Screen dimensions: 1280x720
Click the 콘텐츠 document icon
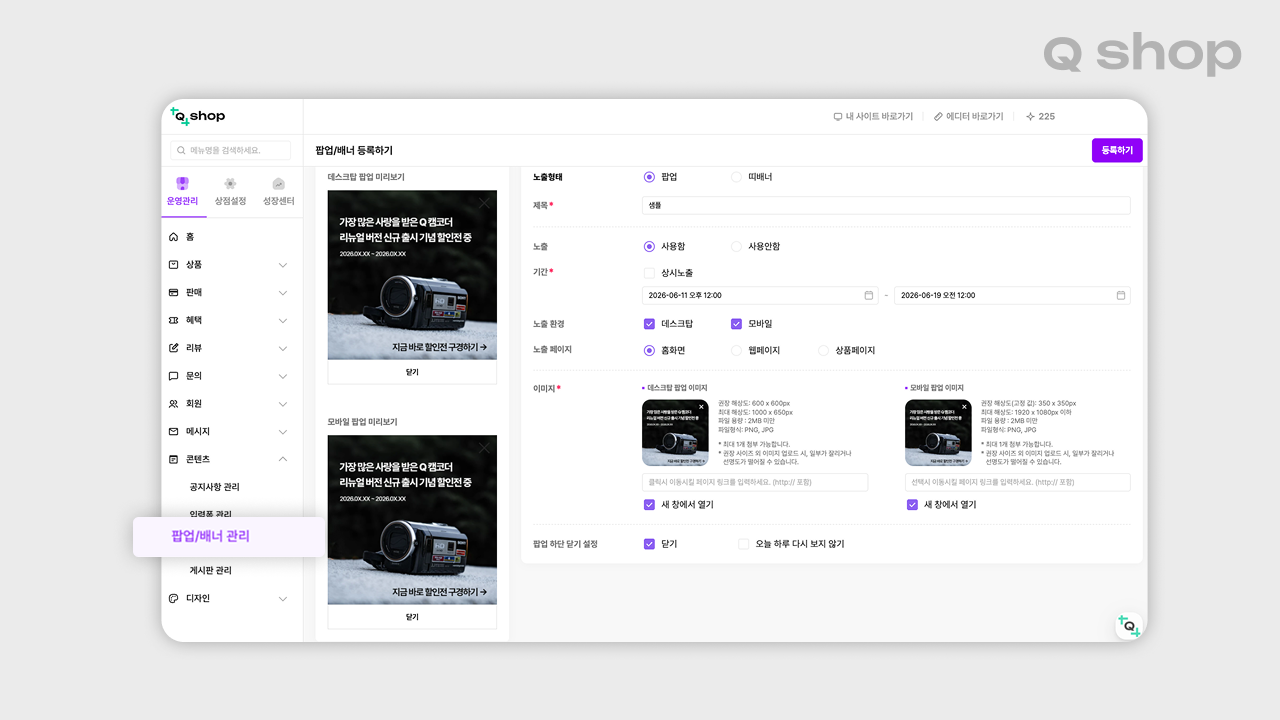point(174,459)
